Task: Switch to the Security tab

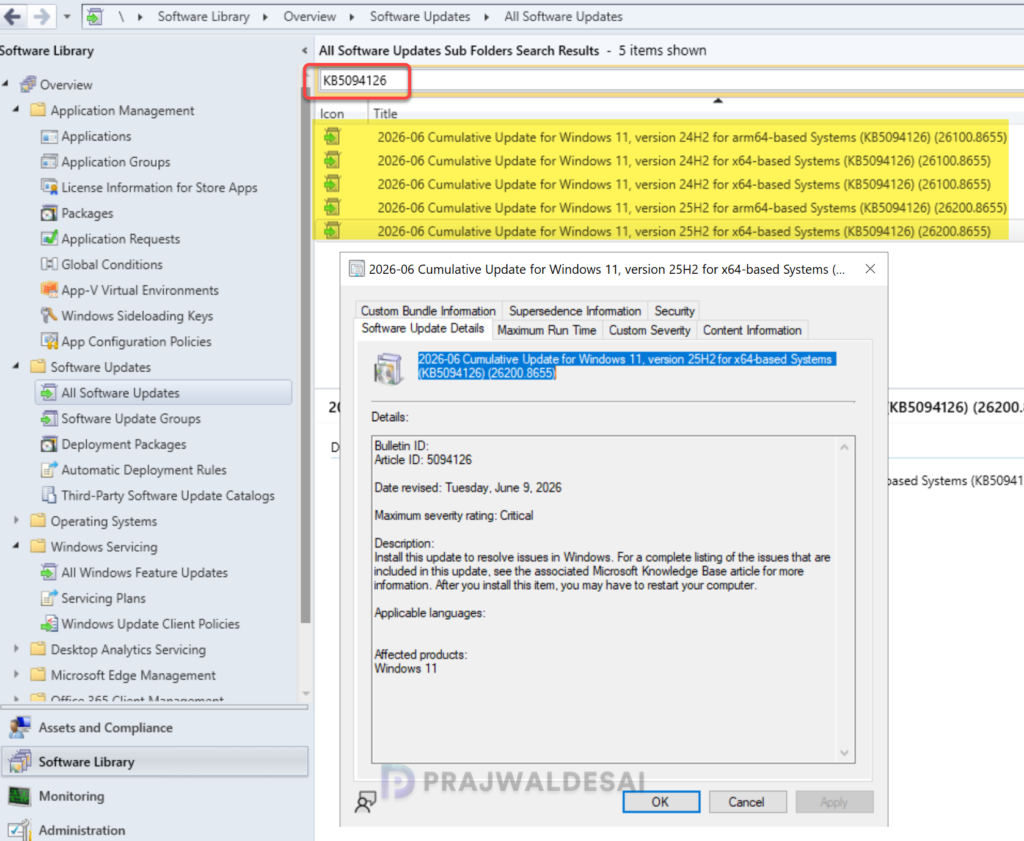Action: [x=674, y=311]
